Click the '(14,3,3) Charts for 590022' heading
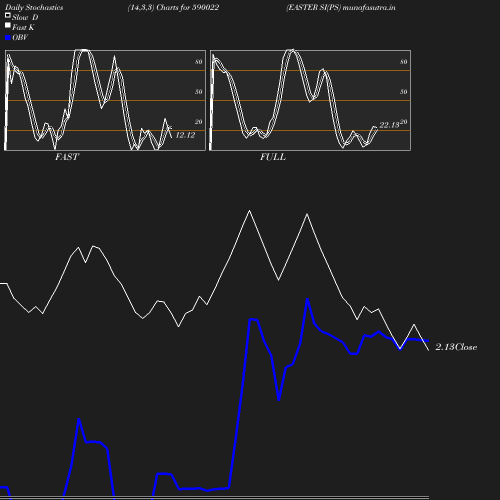 coord(173,7)
